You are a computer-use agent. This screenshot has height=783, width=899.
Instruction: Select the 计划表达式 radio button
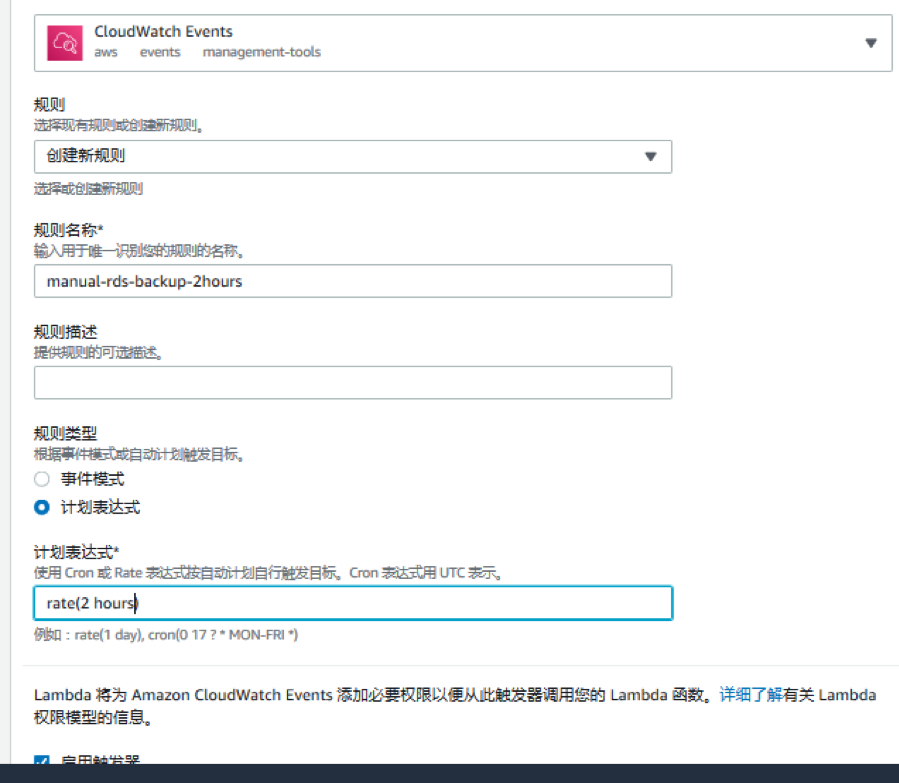[42, 507]
